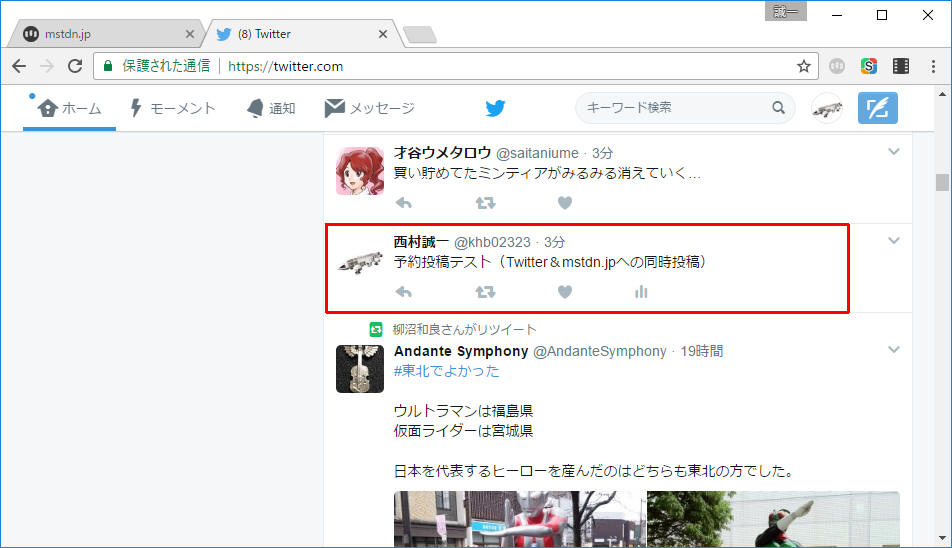952x548 pixels.
Task: Reply to 才谷ウメタロウ's tweet
Action: [404, 203]
